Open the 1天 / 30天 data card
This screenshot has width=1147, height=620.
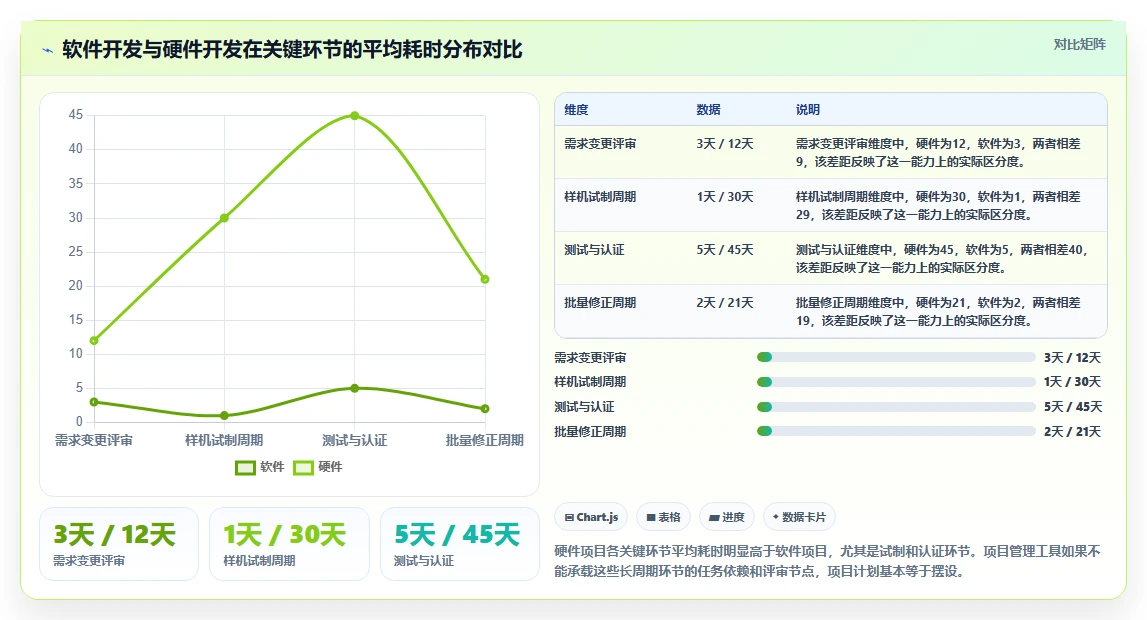(290, 544)
